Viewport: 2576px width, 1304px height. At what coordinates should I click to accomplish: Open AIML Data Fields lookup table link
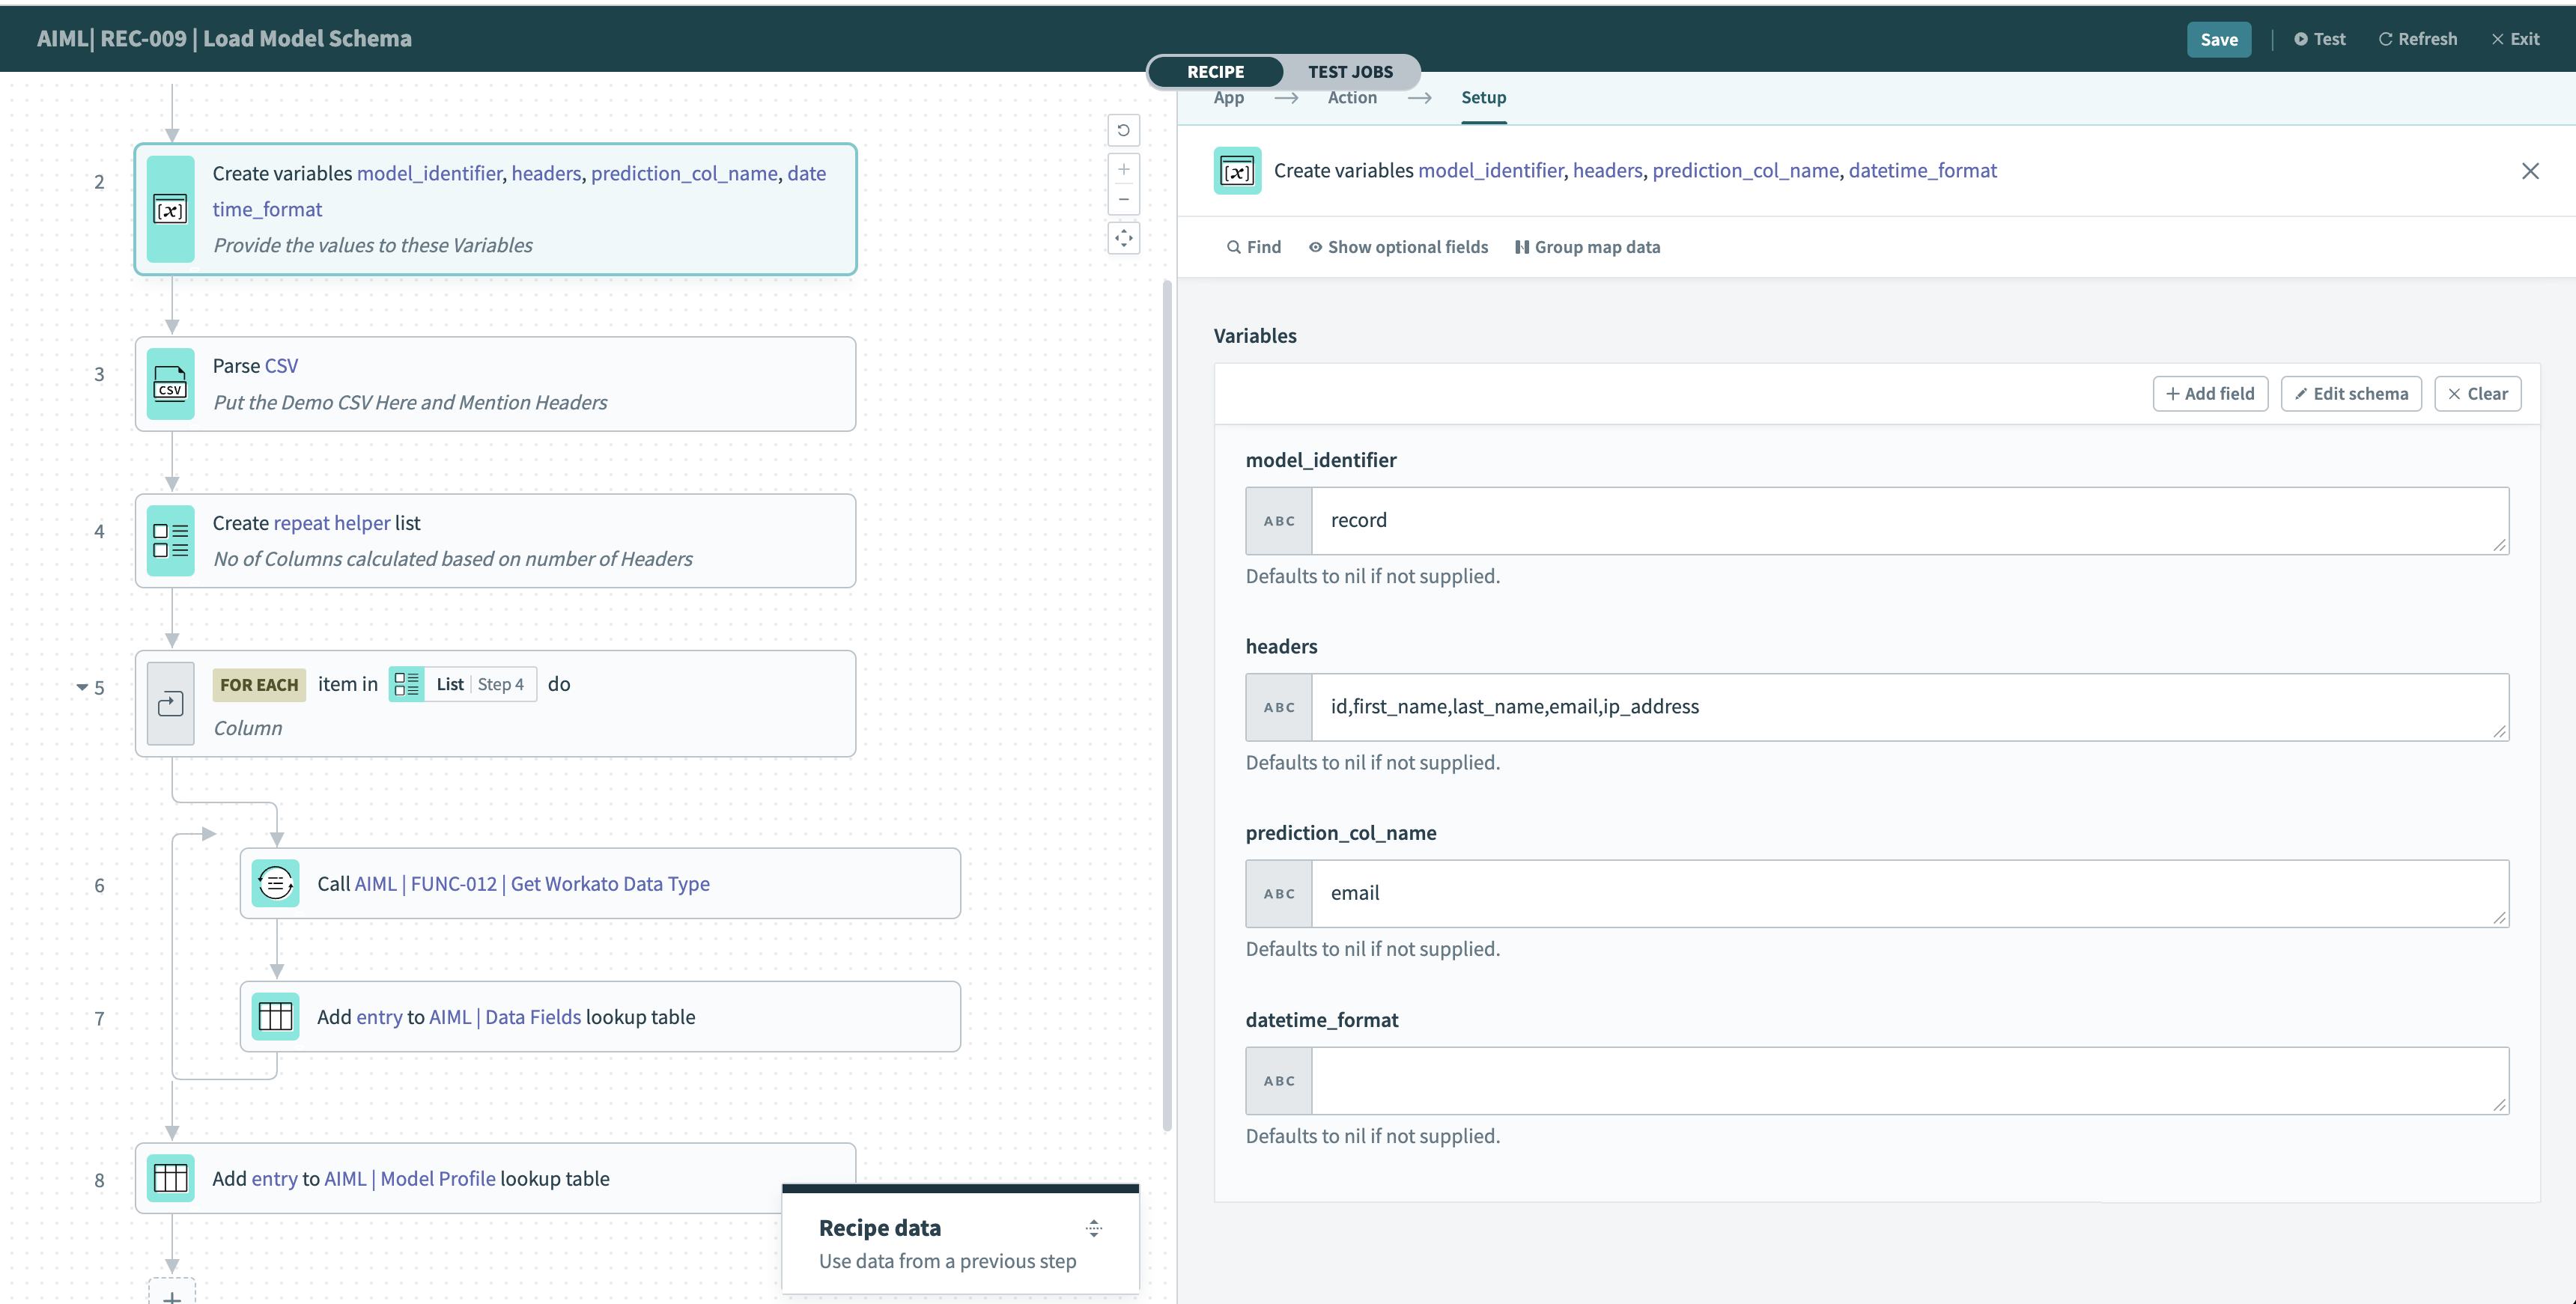tap(505, 1017)
